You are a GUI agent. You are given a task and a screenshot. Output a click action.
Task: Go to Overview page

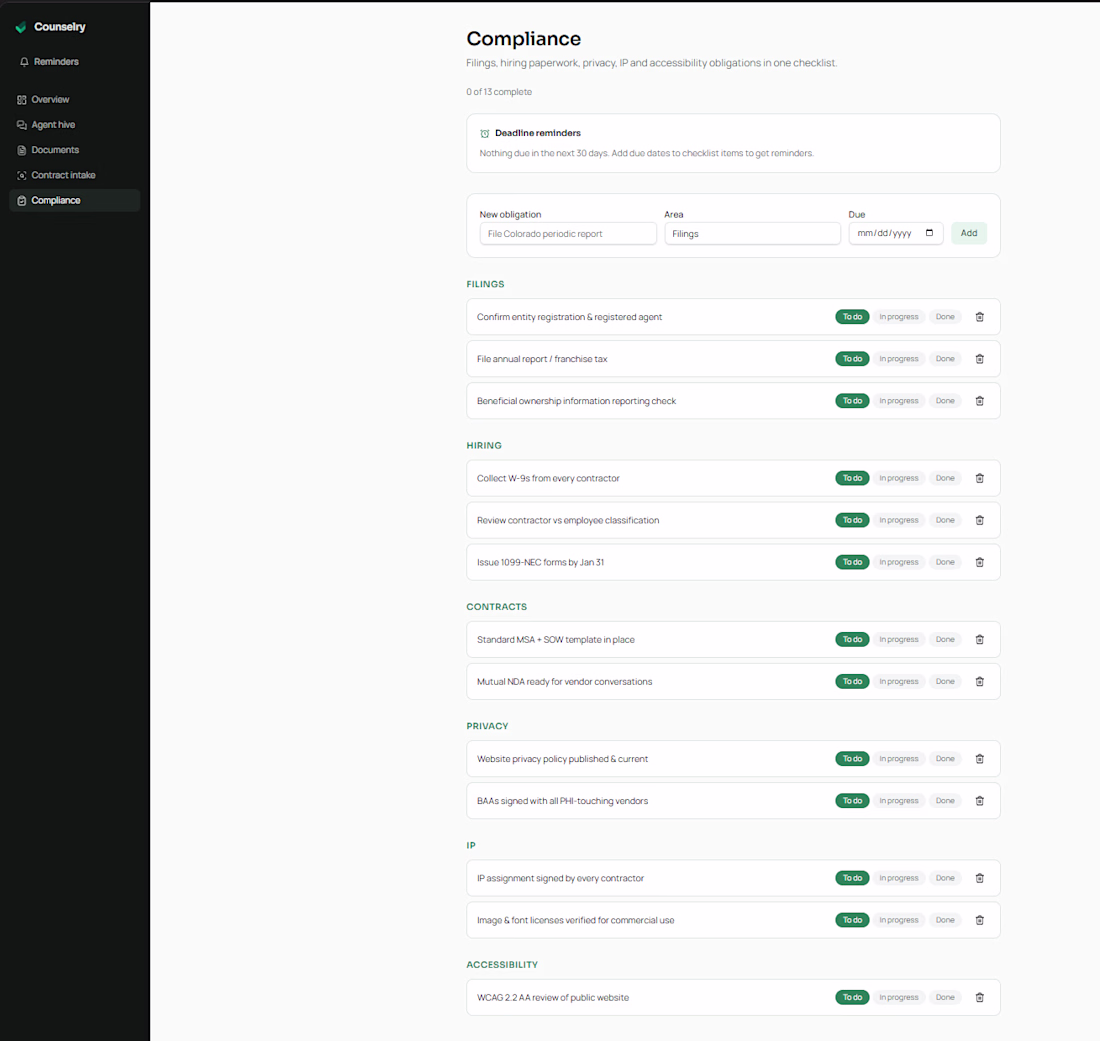coord(74,100)
